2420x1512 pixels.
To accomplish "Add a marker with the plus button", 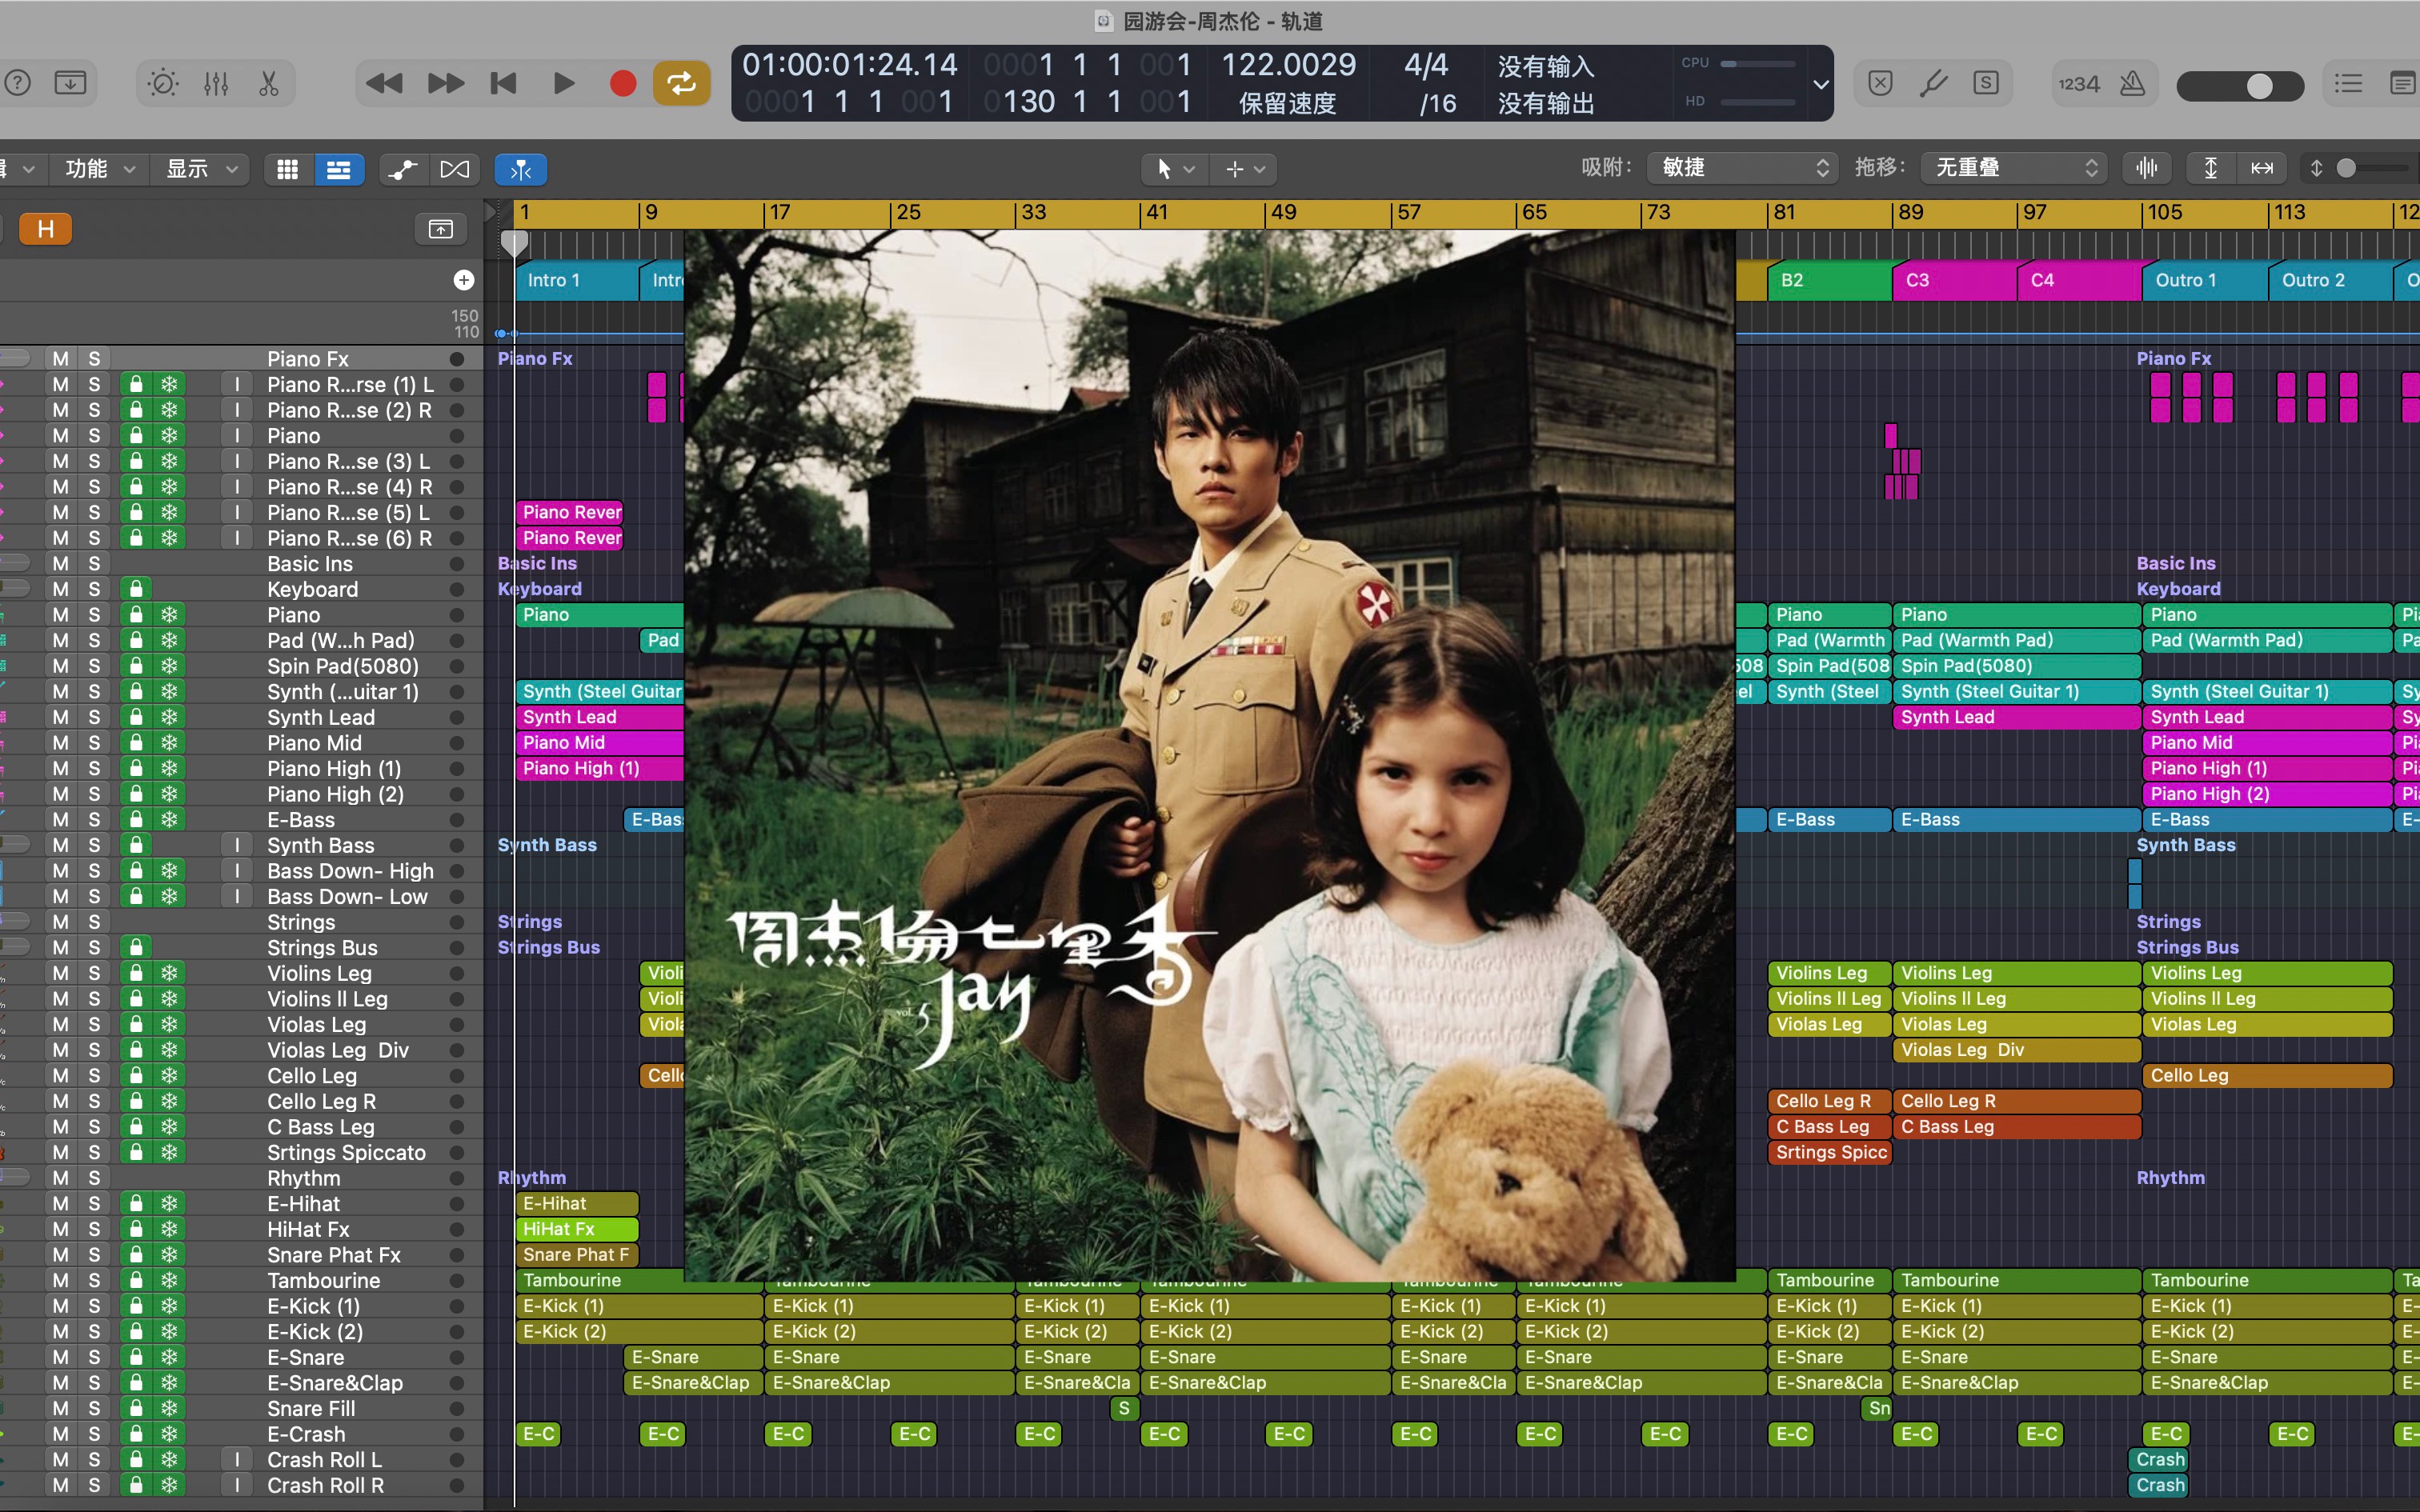I will pos(463,280).
